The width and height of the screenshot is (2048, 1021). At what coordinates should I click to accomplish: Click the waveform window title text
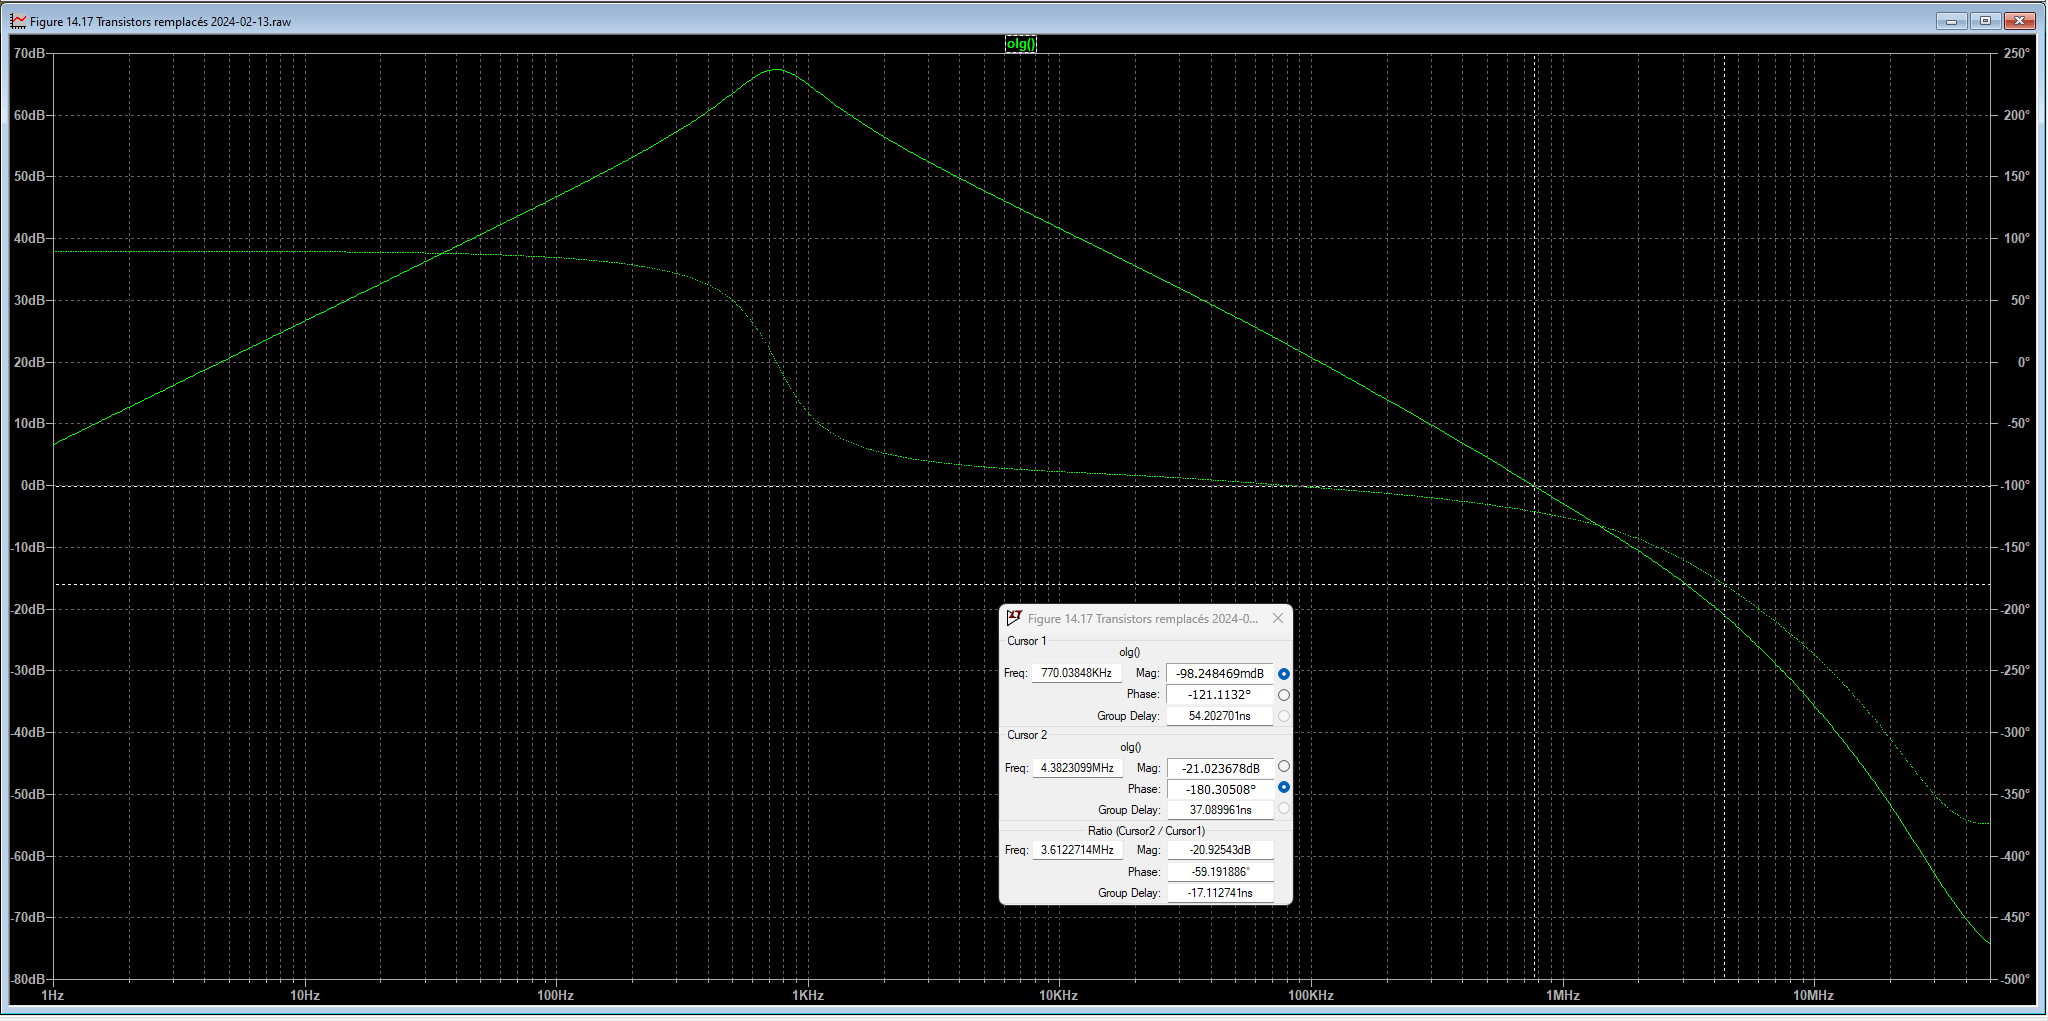[x=161, y=22]
